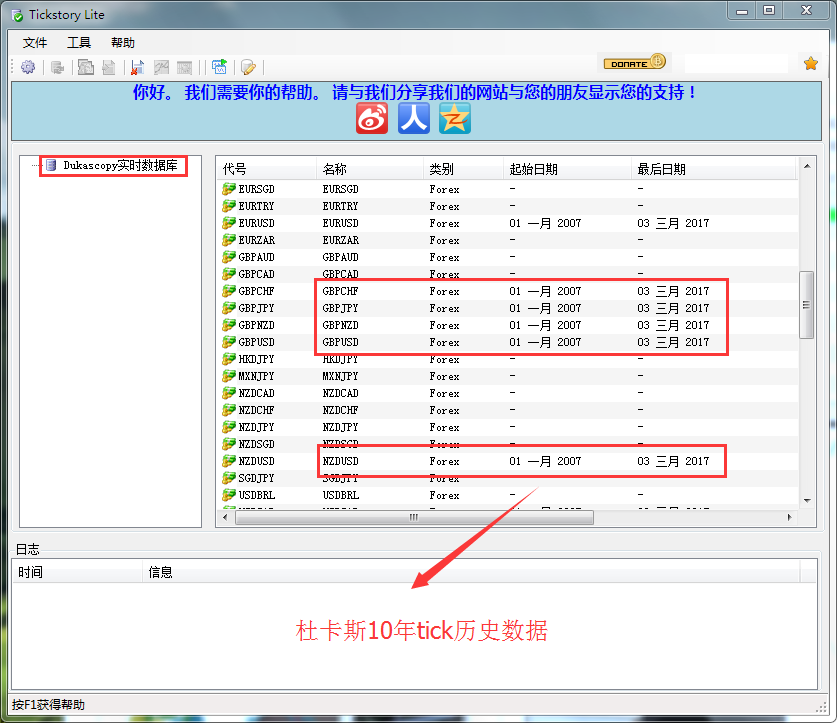This screenshot has width=837, height=723.
Task: Select the GBPCAD symbol row
Action: coord(507,274)
